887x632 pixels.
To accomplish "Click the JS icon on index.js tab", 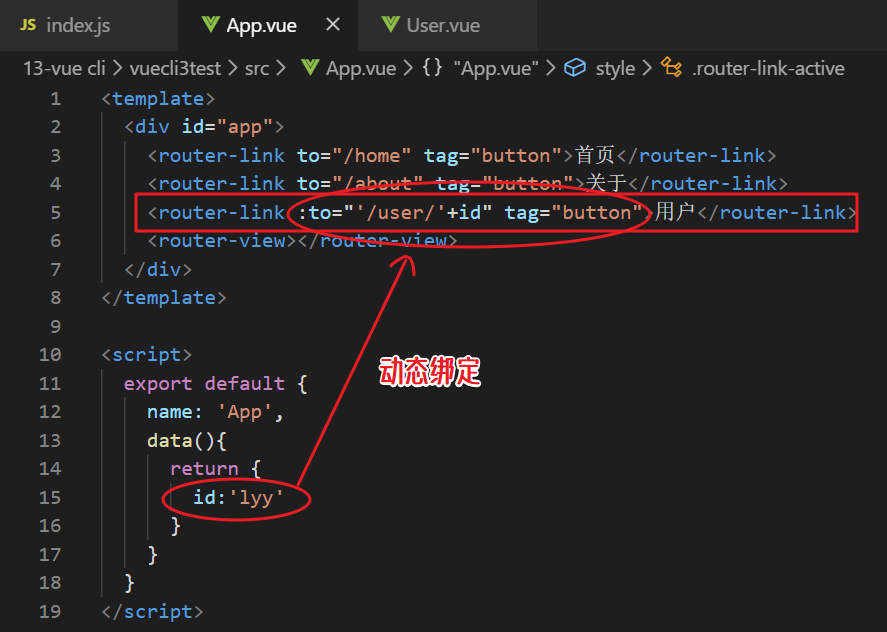I will [x=28, y=25].
